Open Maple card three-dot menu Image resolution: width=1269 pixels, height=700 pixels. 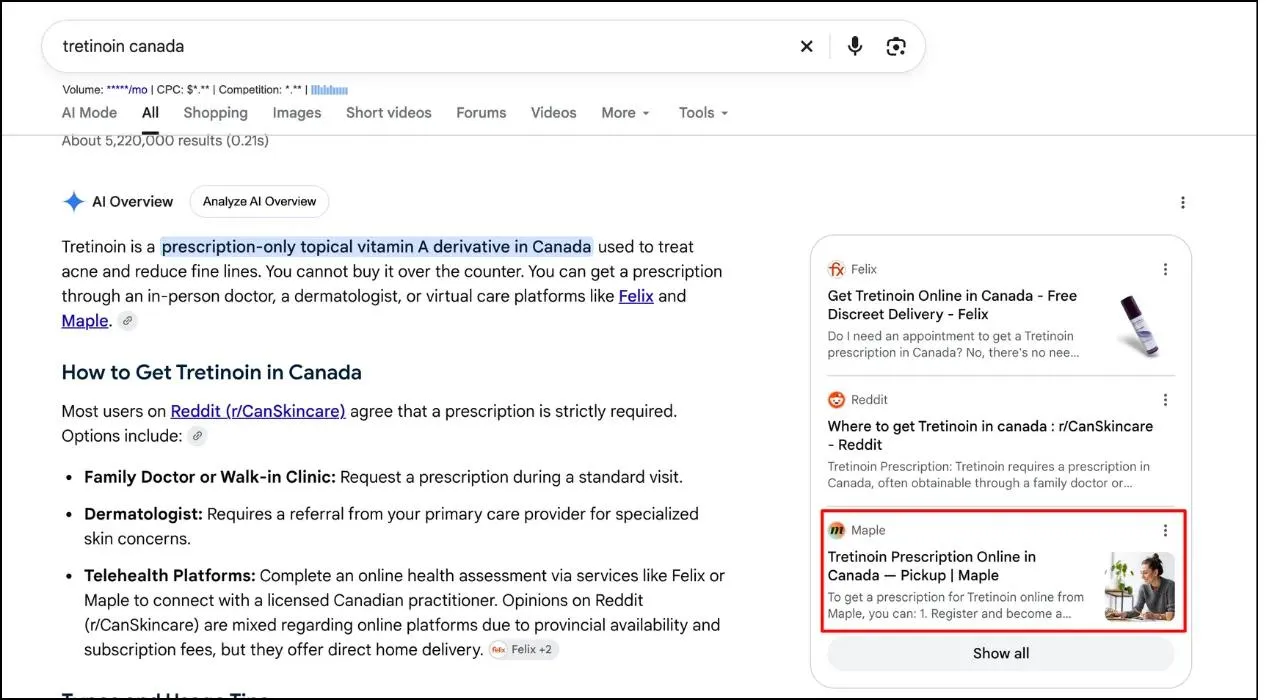pos(1165,530)
